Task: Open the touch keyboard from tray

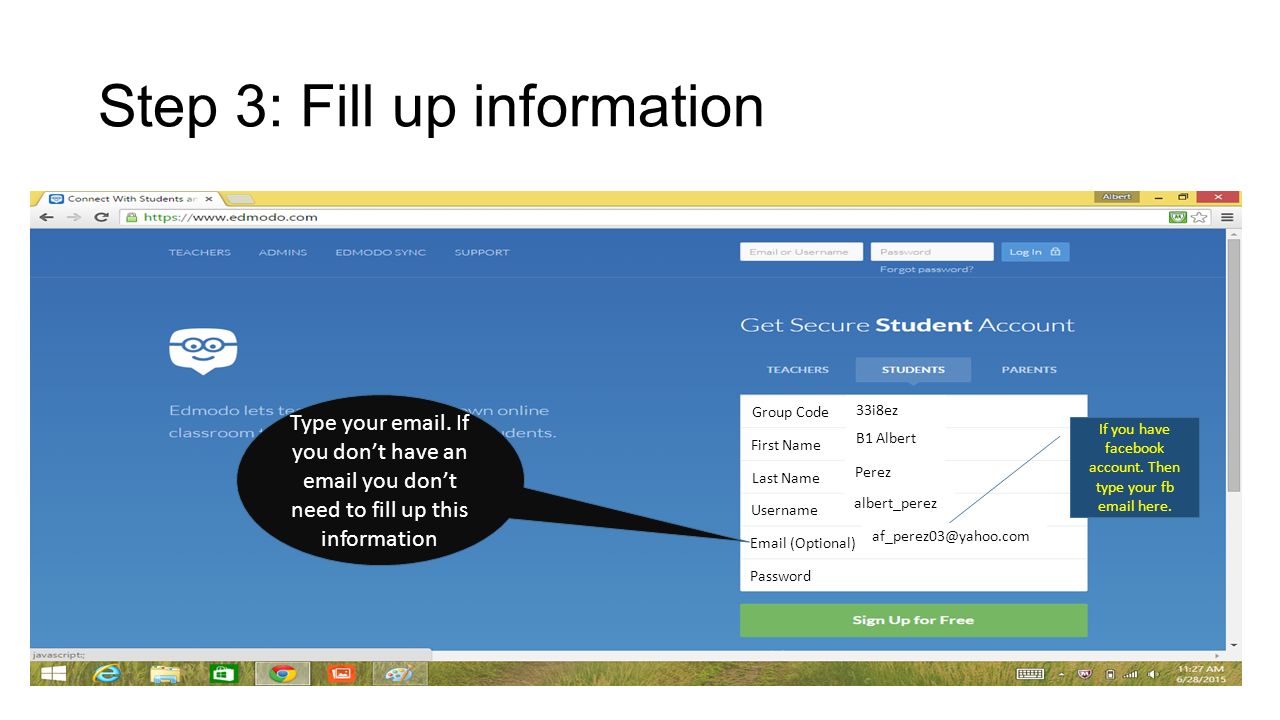Action: (1030, 674)
